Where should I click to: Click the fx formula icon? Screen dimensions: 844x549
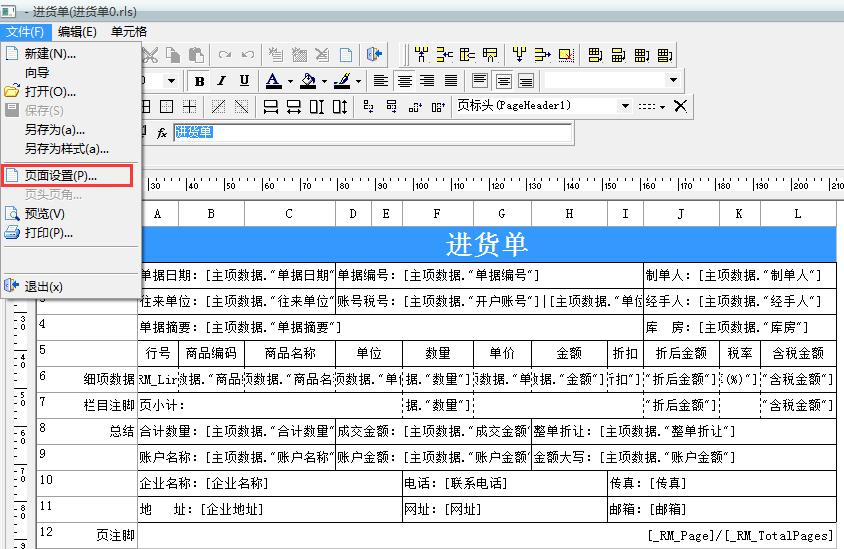[x=162, y=133]
